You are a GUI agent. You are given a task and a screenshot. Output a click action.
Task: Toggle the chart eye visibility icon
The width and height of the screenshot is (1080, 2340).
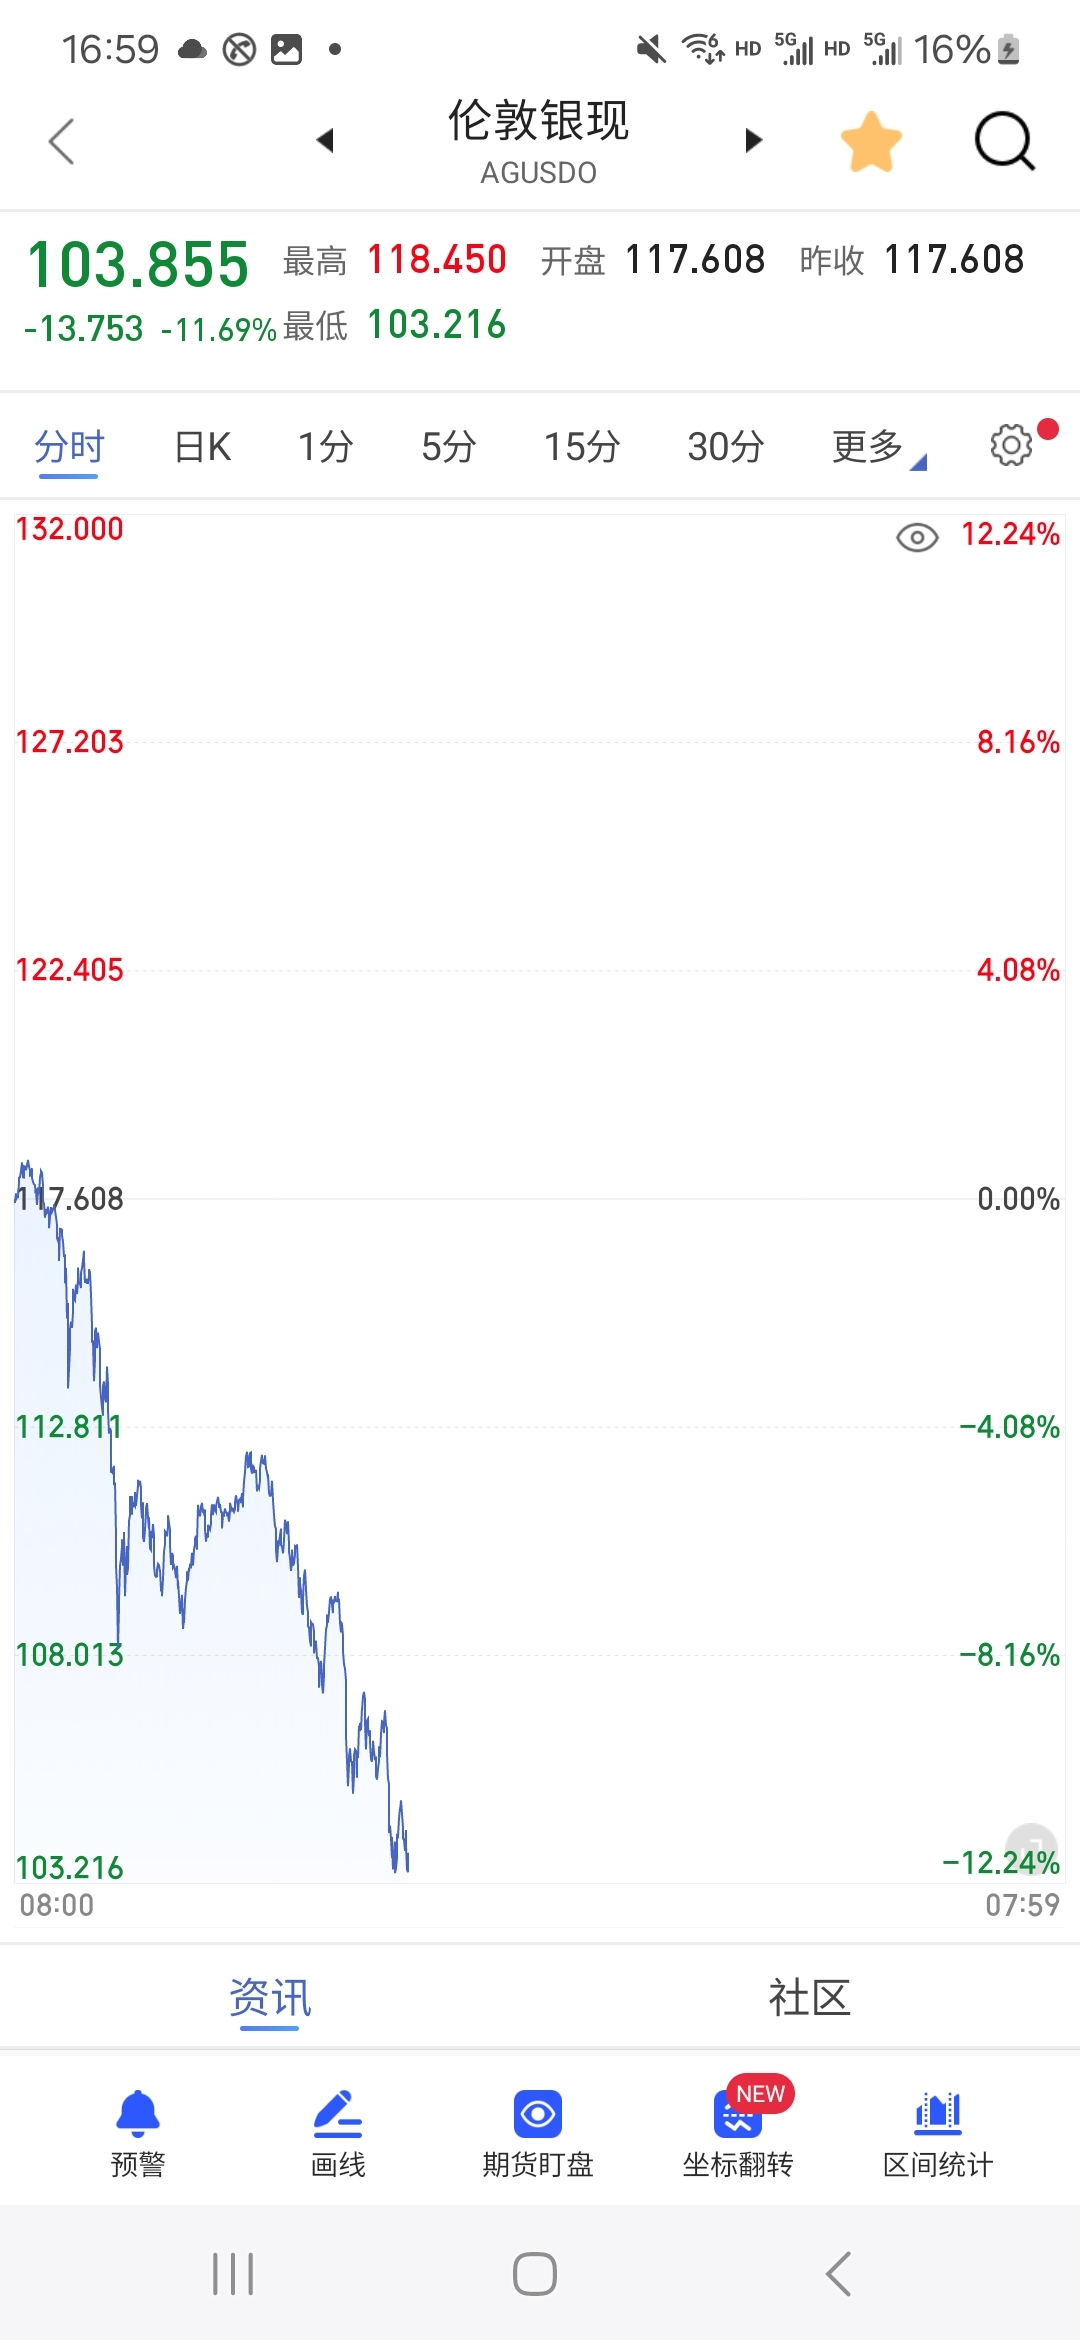tap(917, 538)
